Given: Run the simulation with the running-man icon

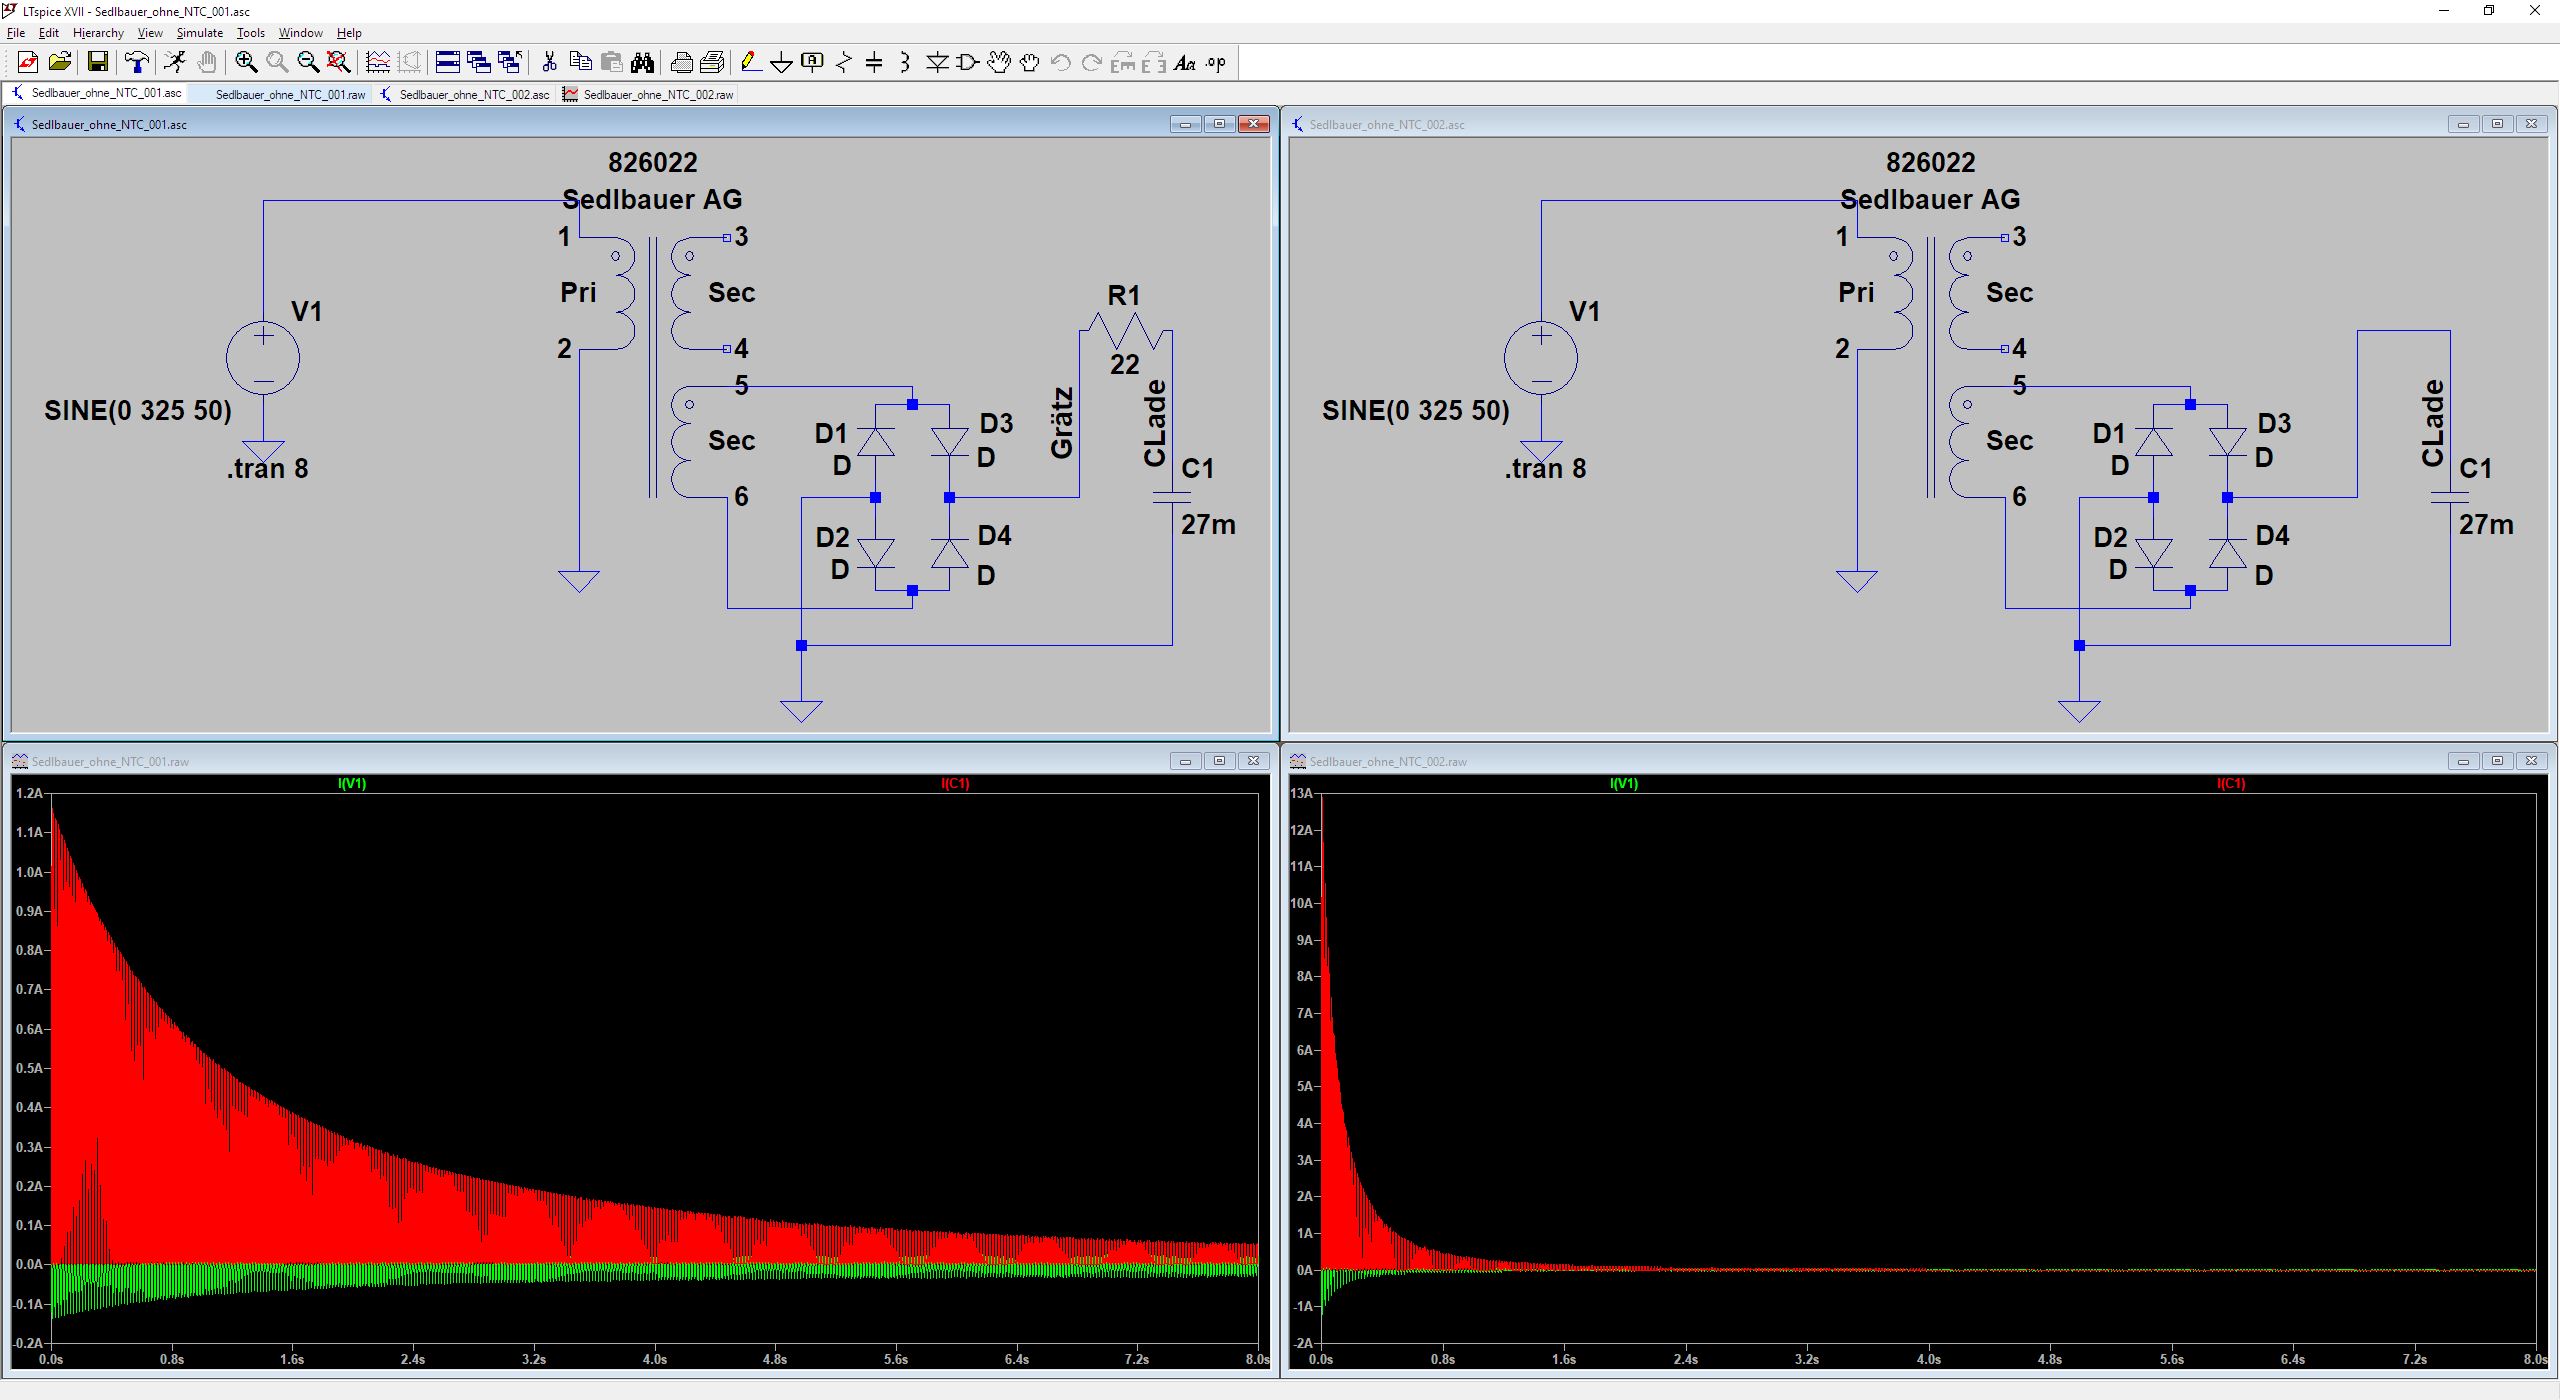Looking at the screenshot, I should (175, 63).
